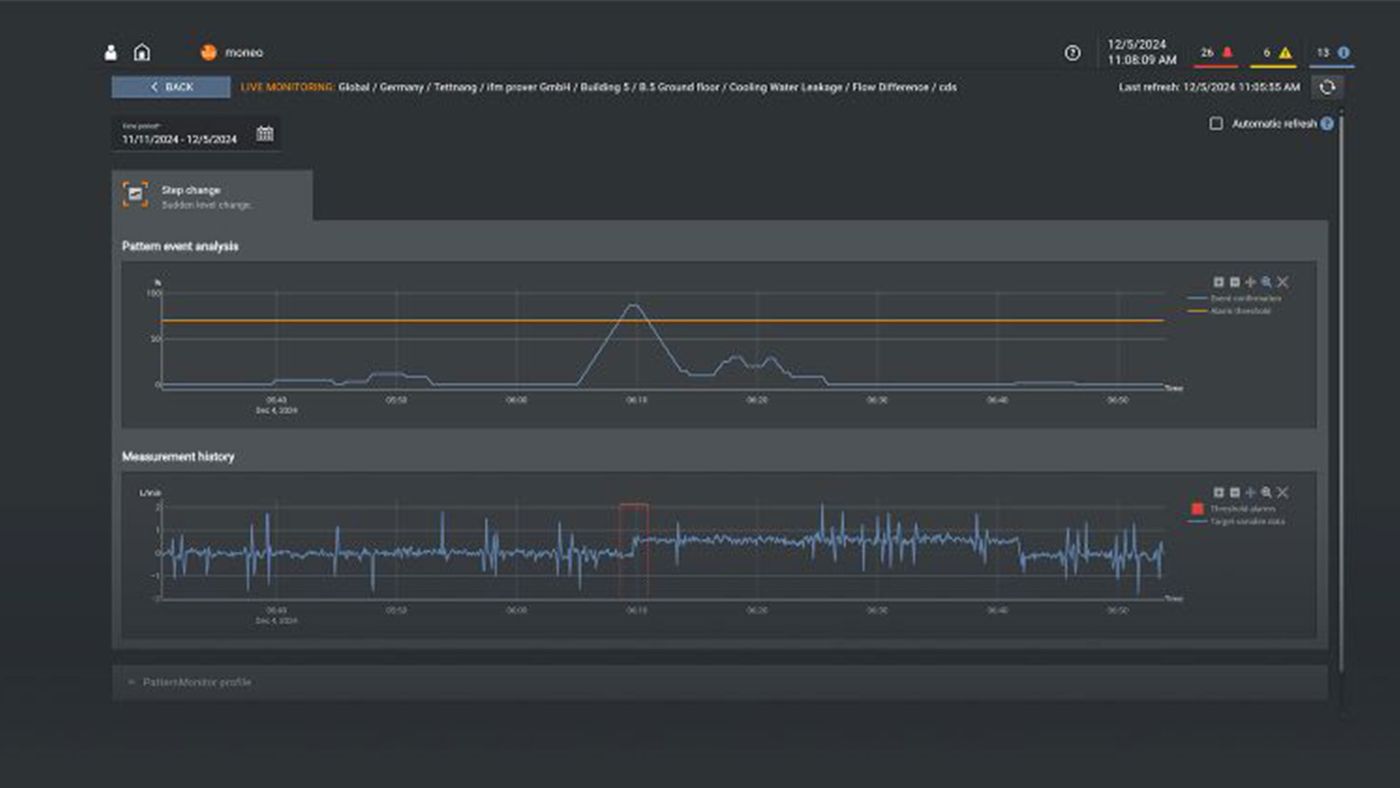The height and width of the screenshot is (788, 1400).
Task: Click the moneo logo icon
Action: click(207, 50)
